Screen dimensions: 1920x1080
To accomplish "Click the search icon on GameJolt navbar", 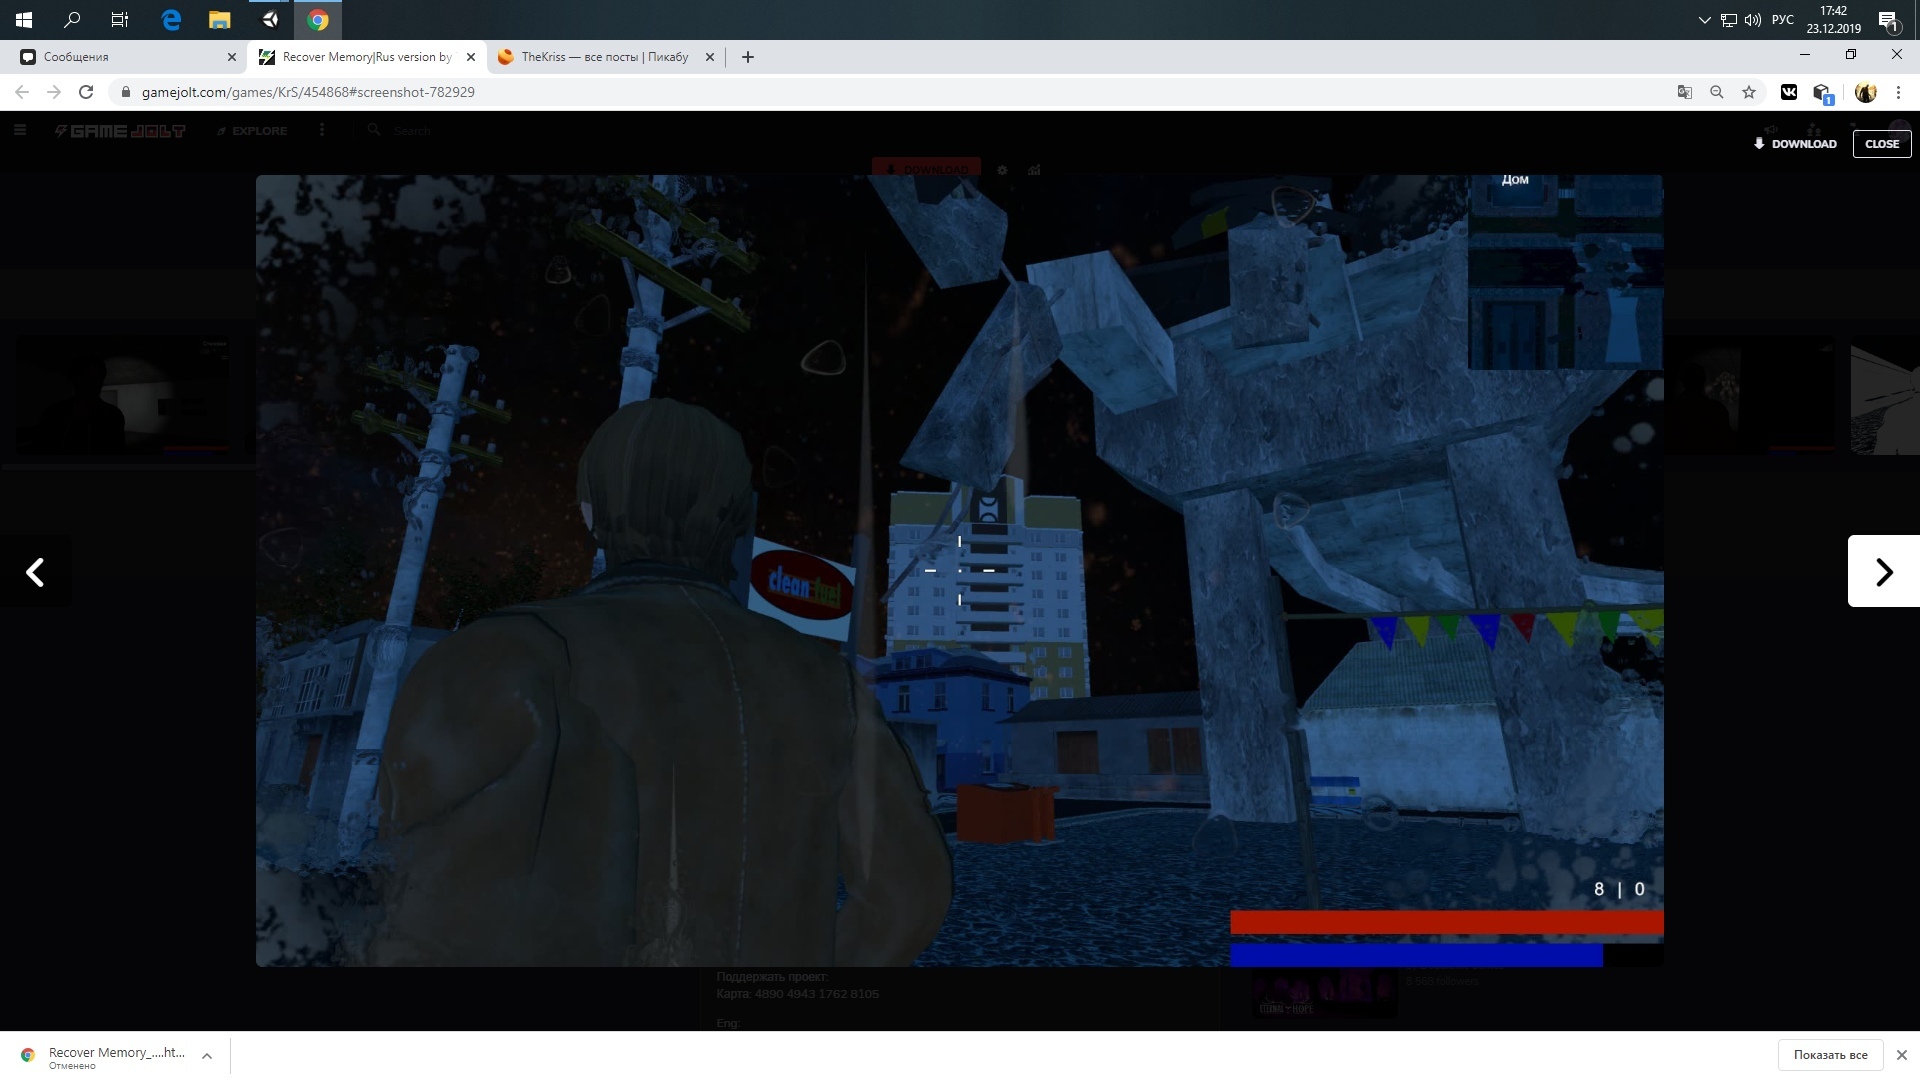I will 373,131.
